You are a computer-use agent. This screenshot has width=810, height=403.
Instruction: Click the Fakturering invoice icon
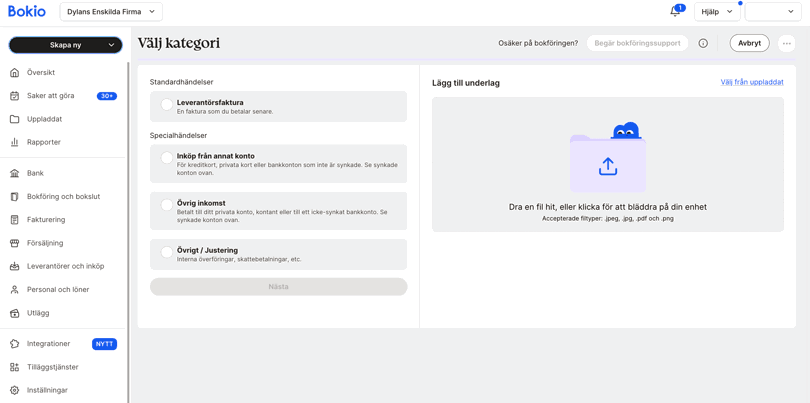point(15,220)
